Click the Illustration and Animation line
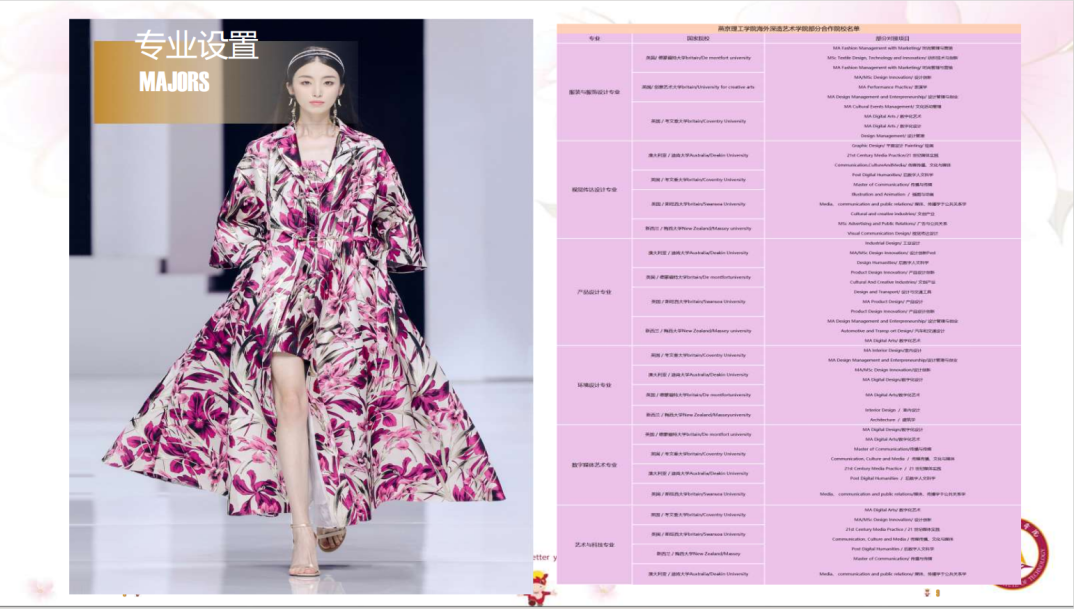Screen dimensions: 1074x609 (x=892, y=194)
